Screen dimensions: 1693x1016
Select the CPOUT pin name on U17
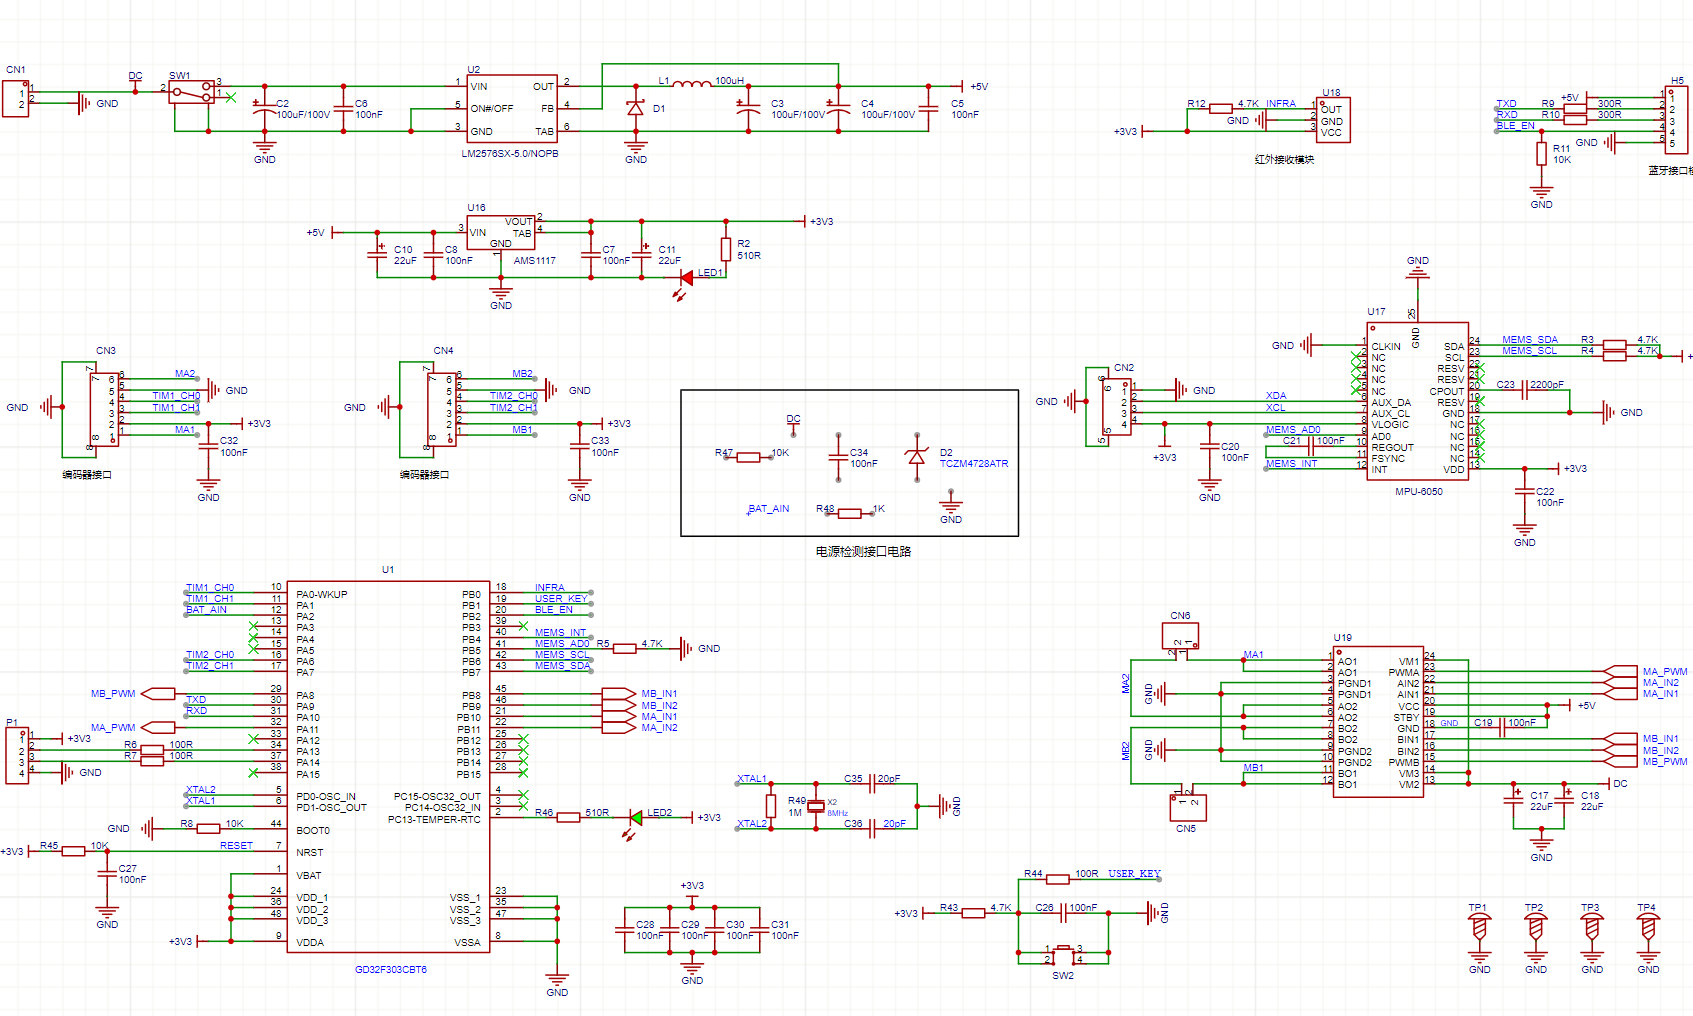click(1447, 392)
